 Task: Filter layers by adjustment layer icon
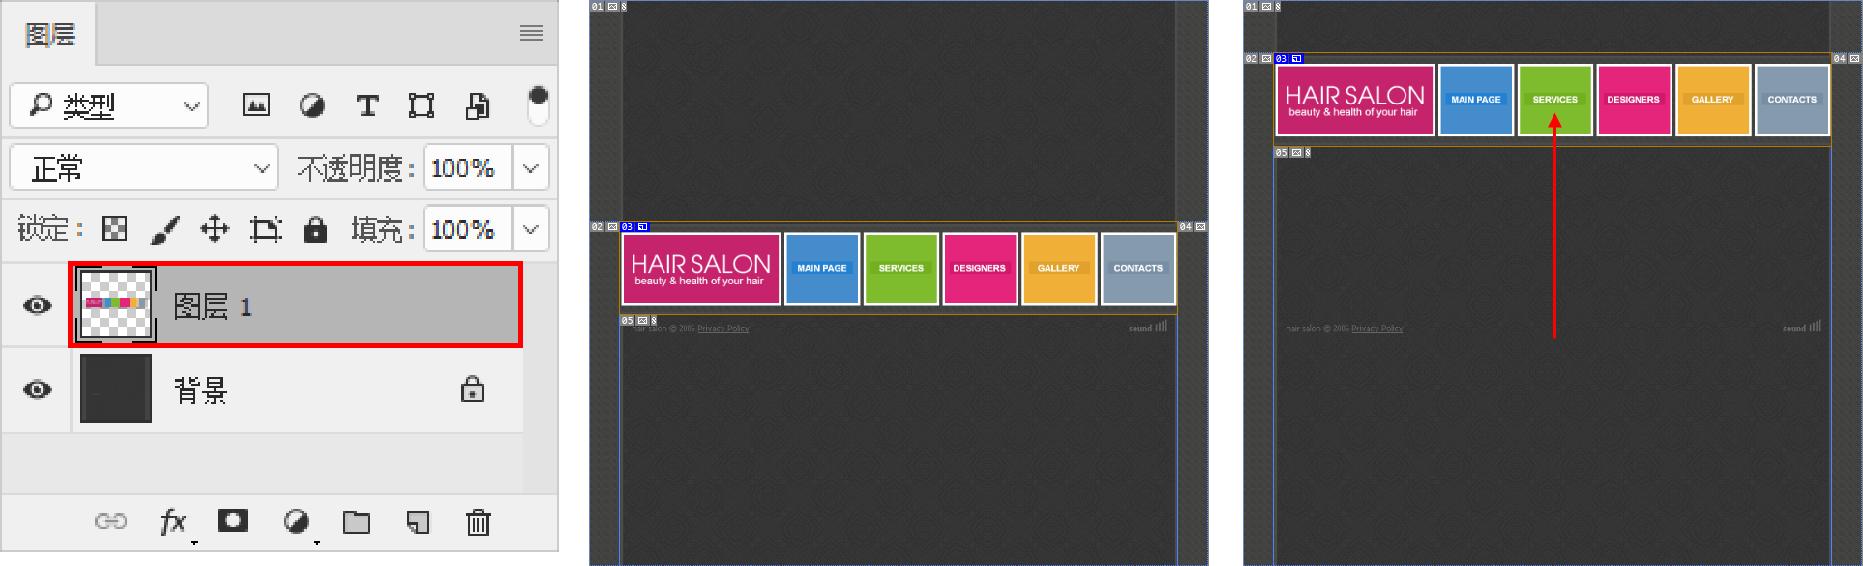[x=312, y=105]
